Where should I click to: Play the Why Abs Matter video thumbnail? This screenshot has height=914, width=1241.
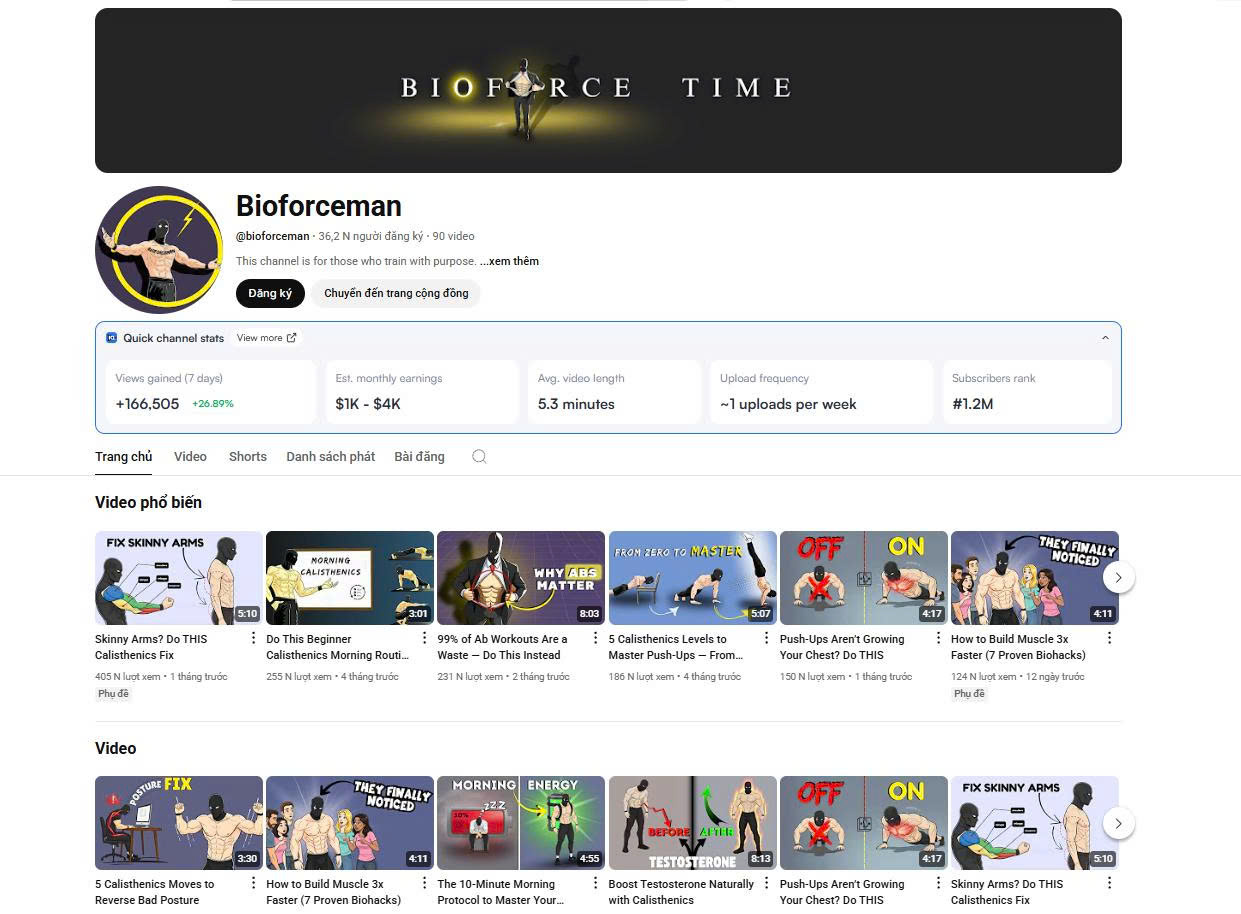[520, 578]
